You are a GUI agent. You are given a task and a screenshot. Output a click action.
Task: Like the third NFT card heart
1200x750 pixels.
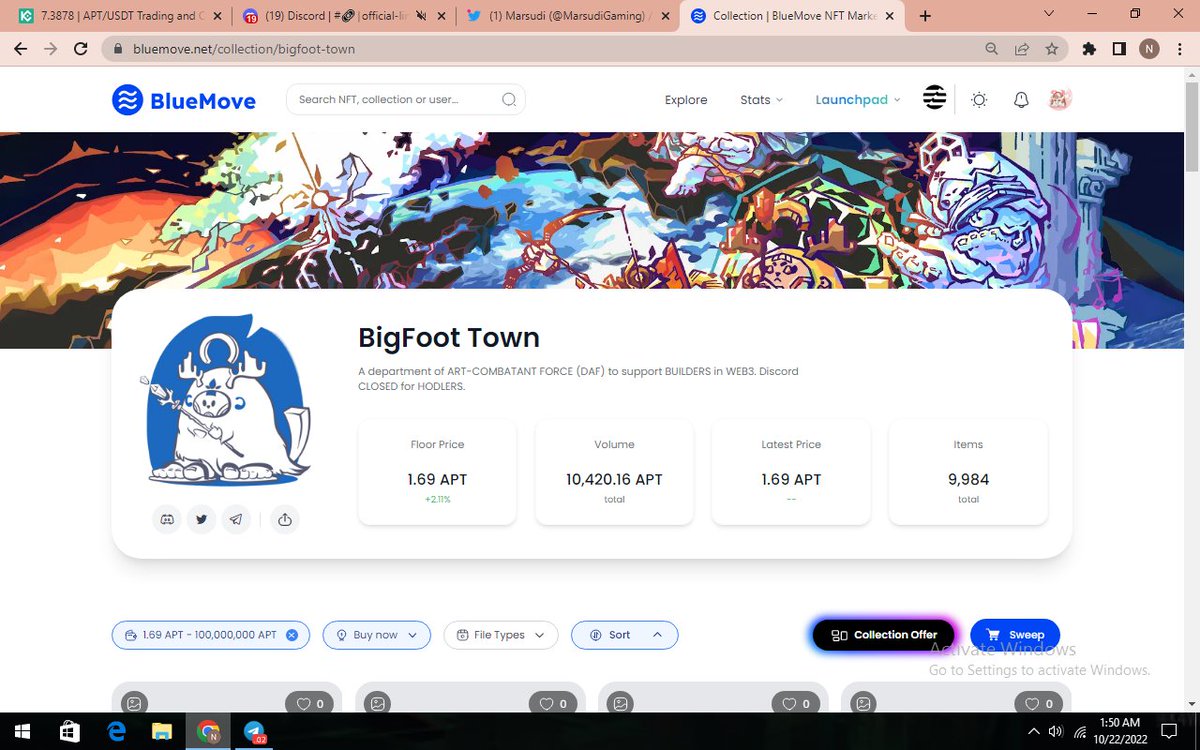(796, 704)
